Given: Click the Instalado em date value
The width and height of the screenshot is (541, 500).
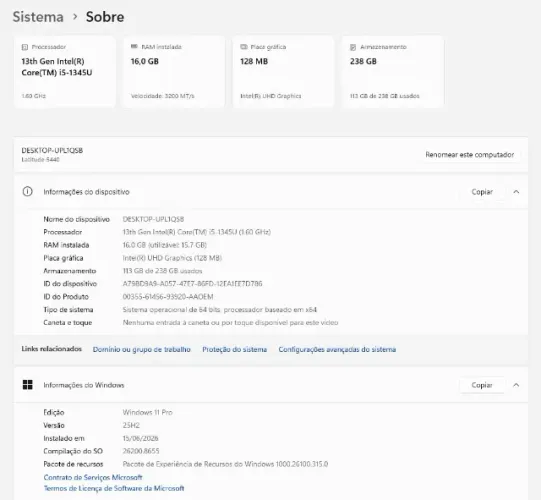Looking at the screenshot, I should tap(140, 438).
